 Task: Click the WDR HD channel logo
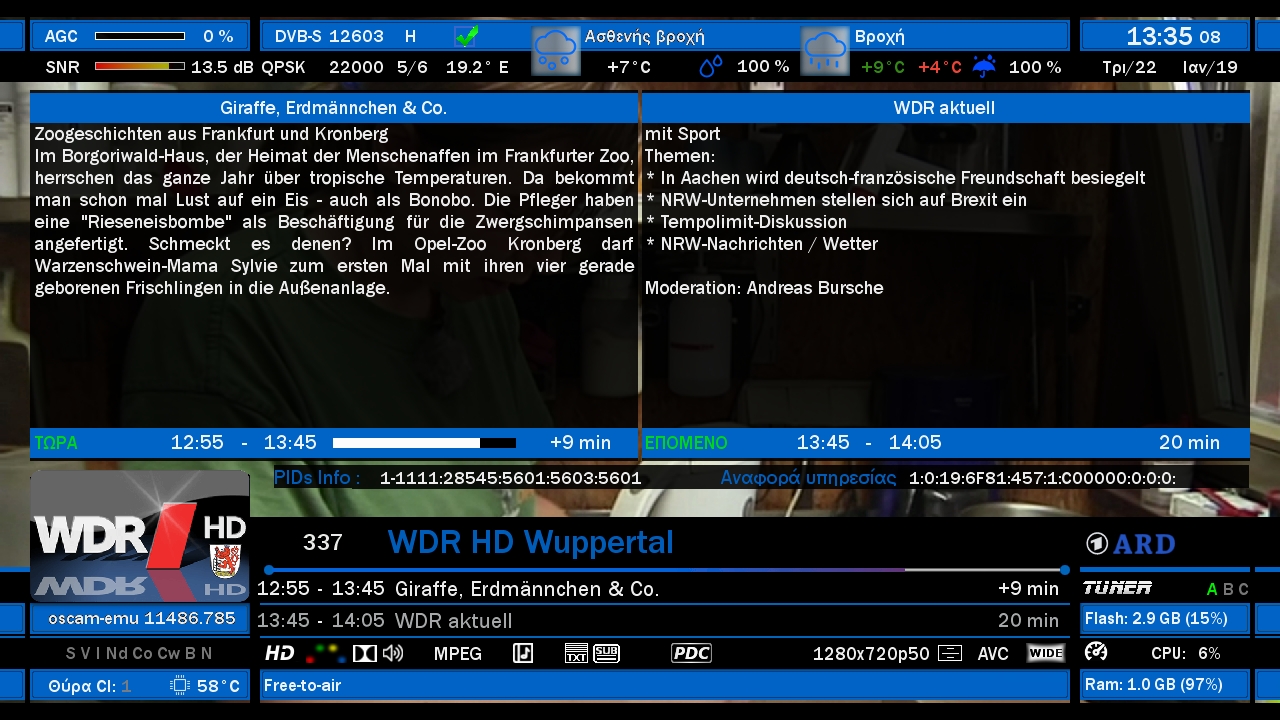(x=140, y=535)
